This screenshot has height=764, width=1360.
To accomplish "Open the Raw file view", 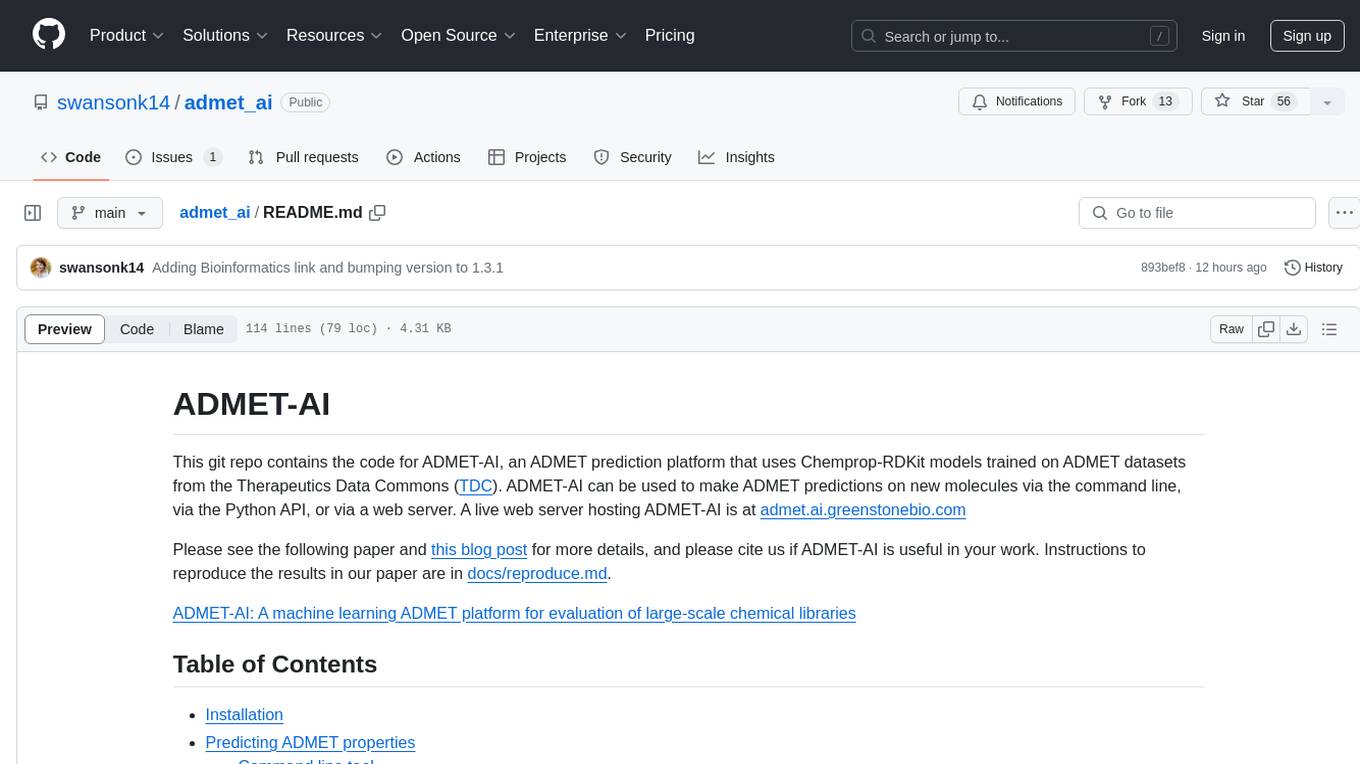I will click(x=1231, y=329).
